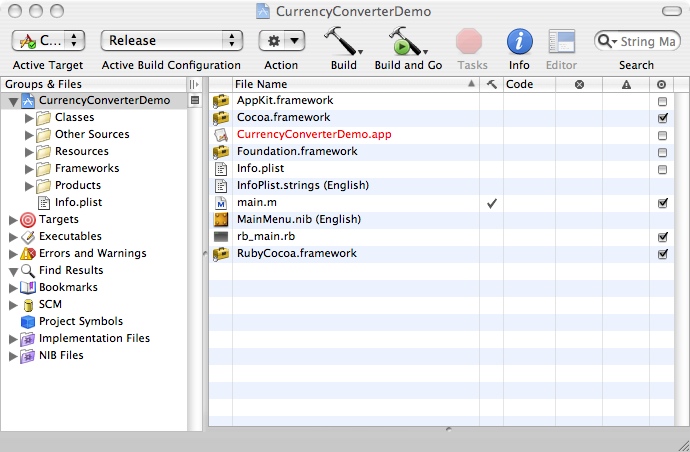Open the Action gear menu
The image size is (690, 452).
[282, 41]
